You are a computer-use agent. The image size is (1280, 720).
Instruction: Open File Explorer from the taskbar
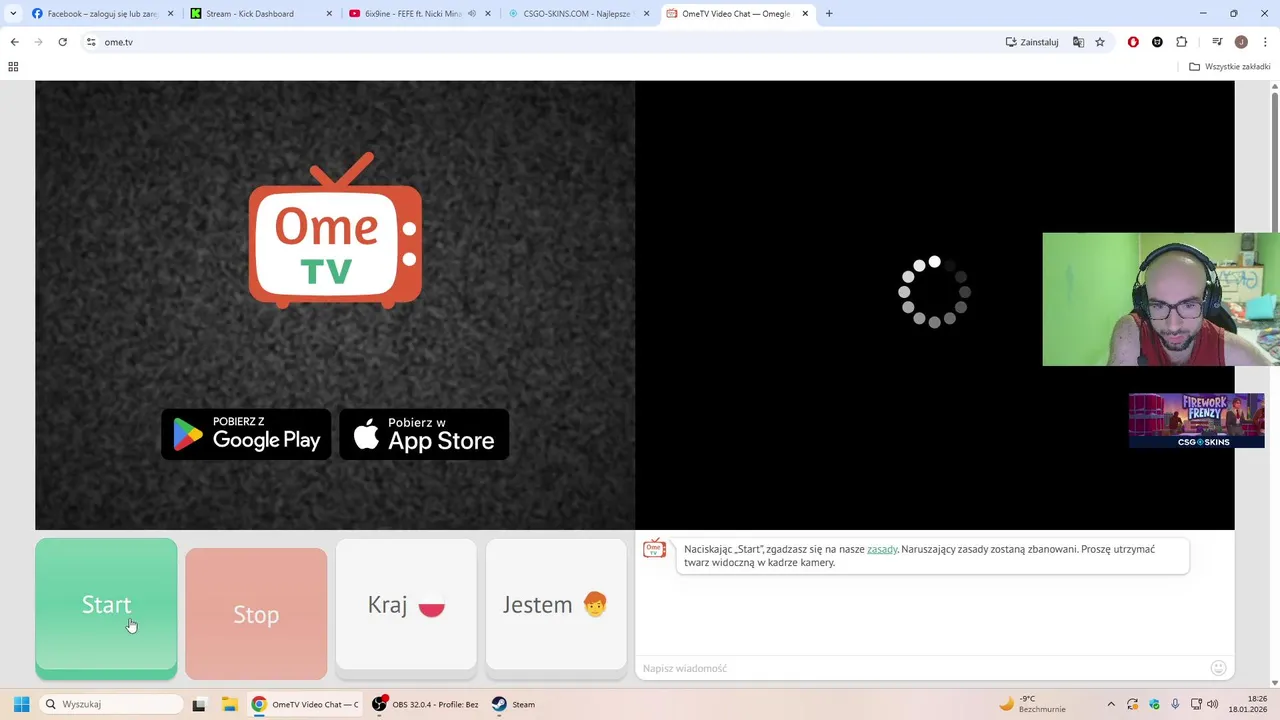pyautogui.click(x=228, y=704)
